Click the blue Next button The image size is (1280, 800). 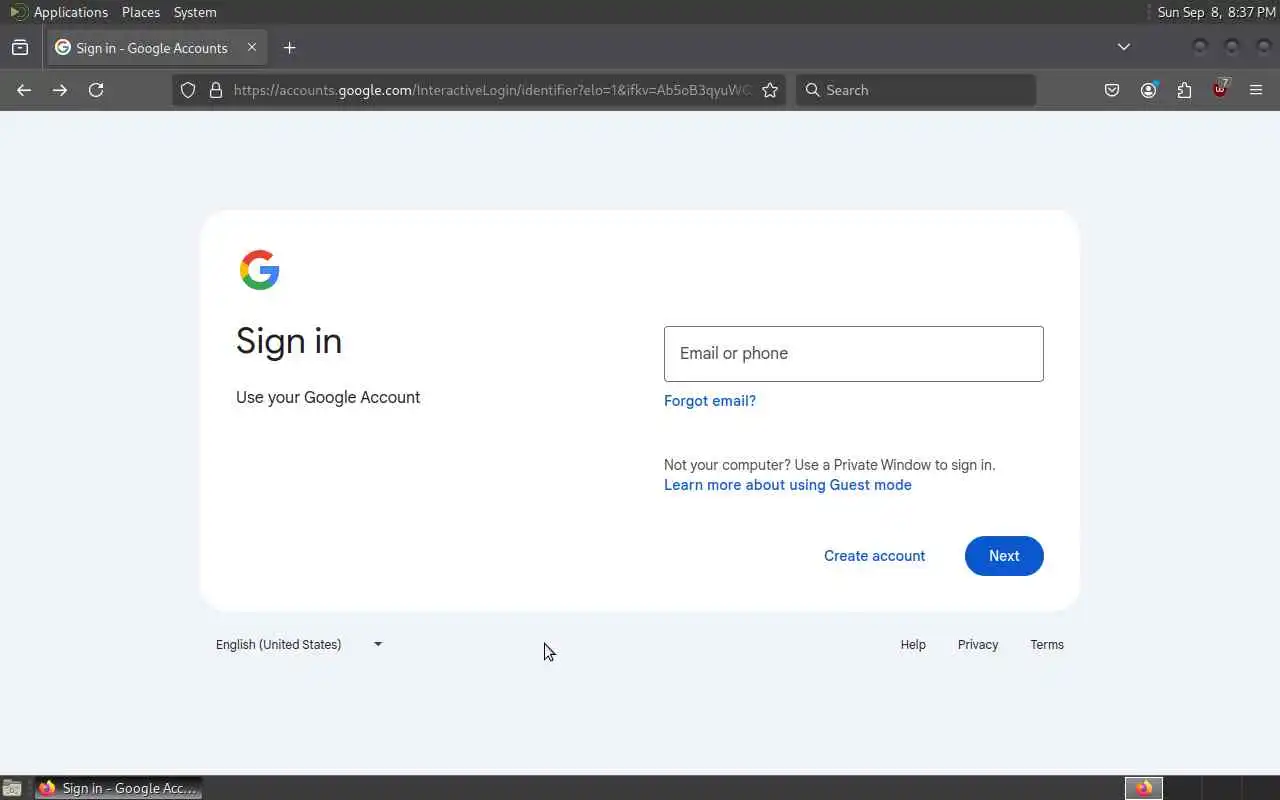click(1004, 556)
